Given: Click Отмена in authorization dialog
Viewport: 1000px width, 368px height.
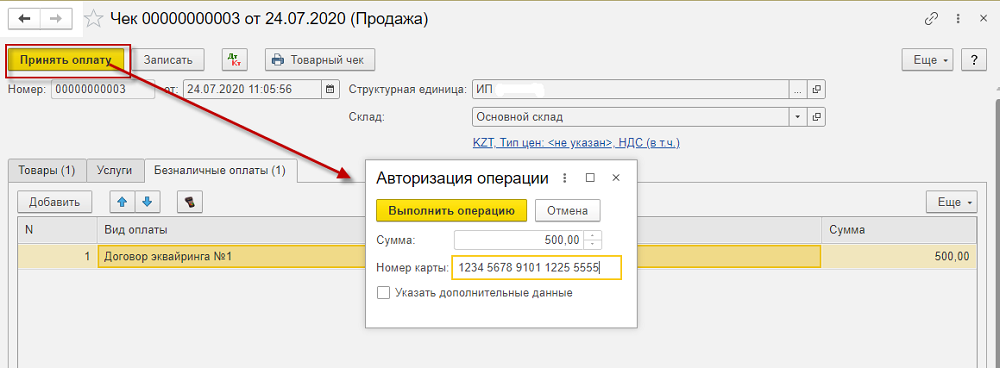Looking at the screenshot, I should pyautogui.click(x=567, y=210).
